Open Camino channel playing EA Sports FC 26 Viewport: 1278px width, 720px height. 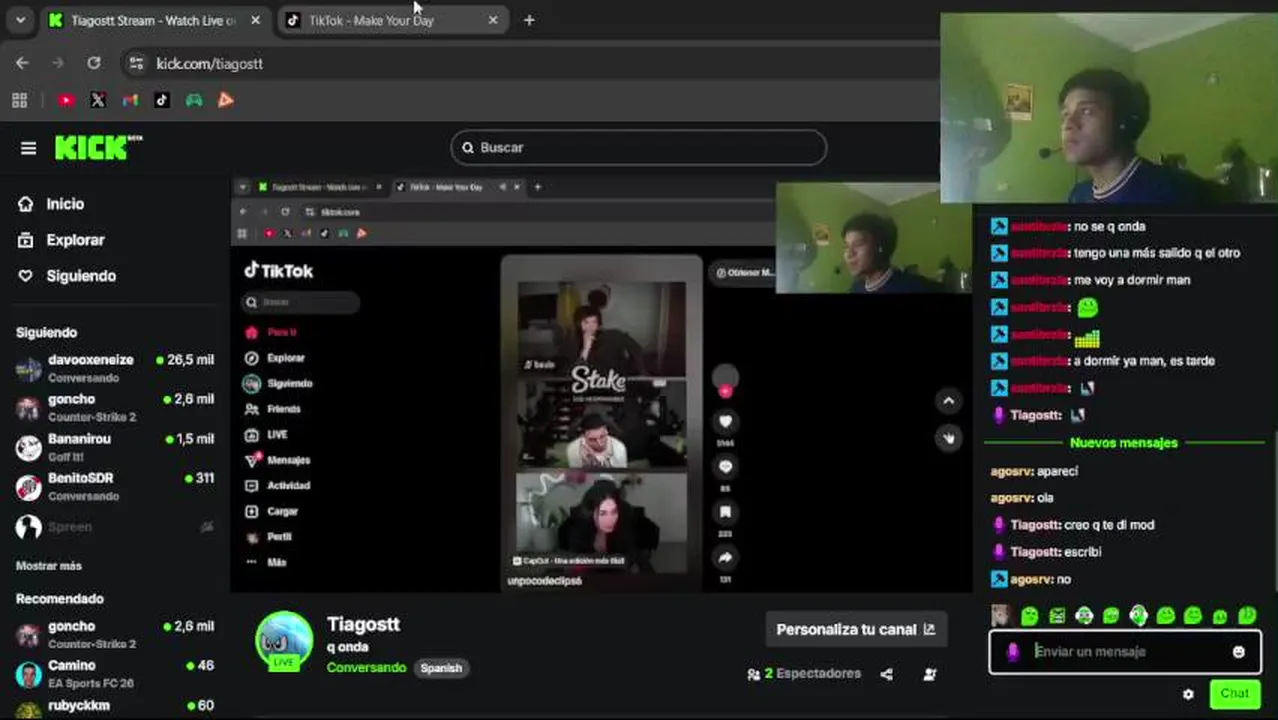115,673
